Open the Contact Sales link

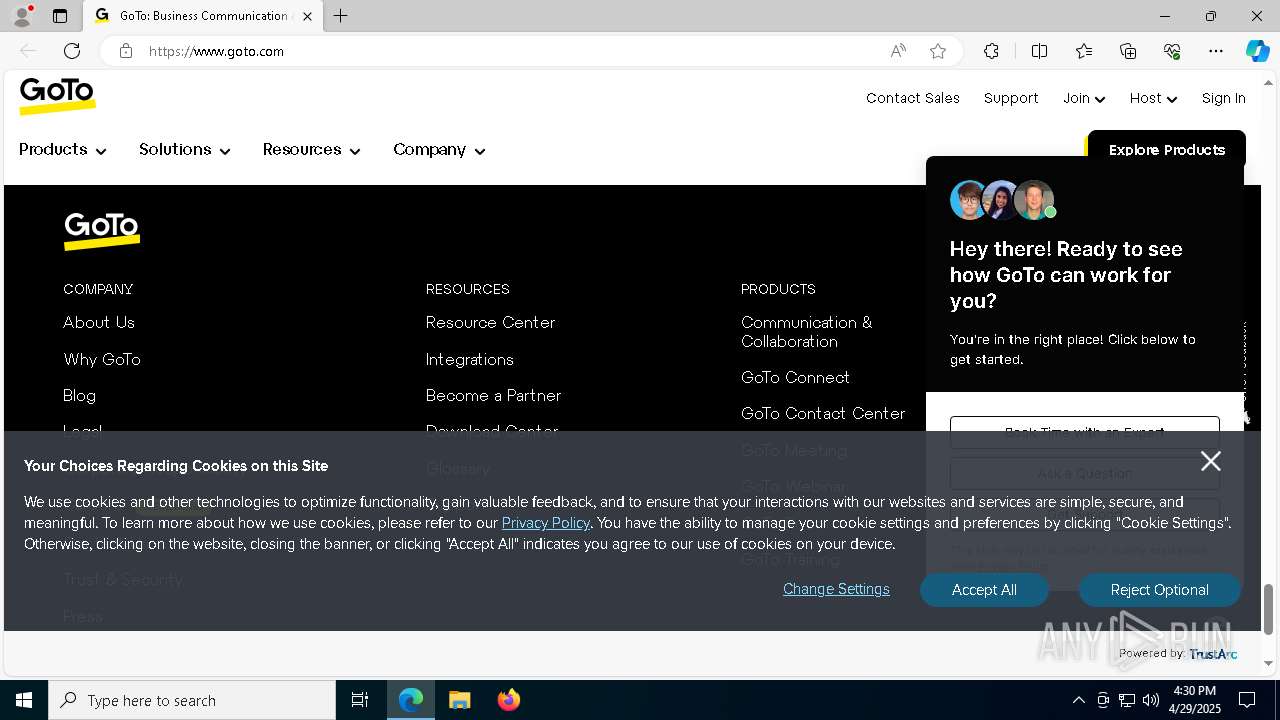[x=913, y=98]
